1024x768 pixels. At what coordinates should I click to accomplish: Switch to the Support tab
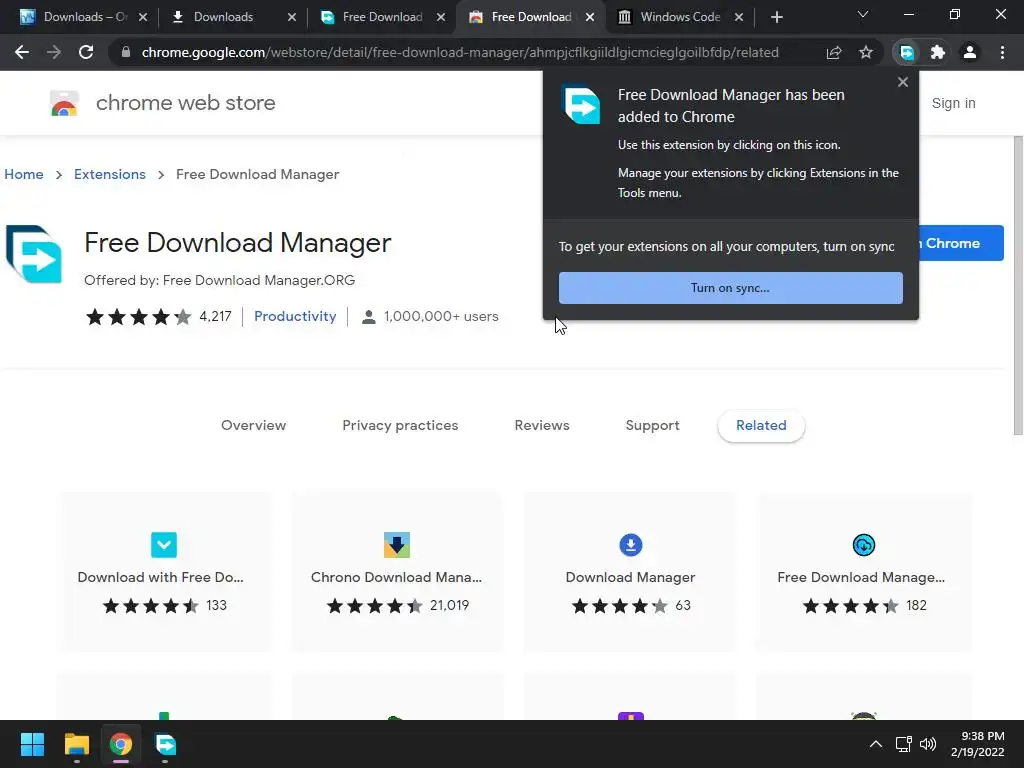coord(652,425)
